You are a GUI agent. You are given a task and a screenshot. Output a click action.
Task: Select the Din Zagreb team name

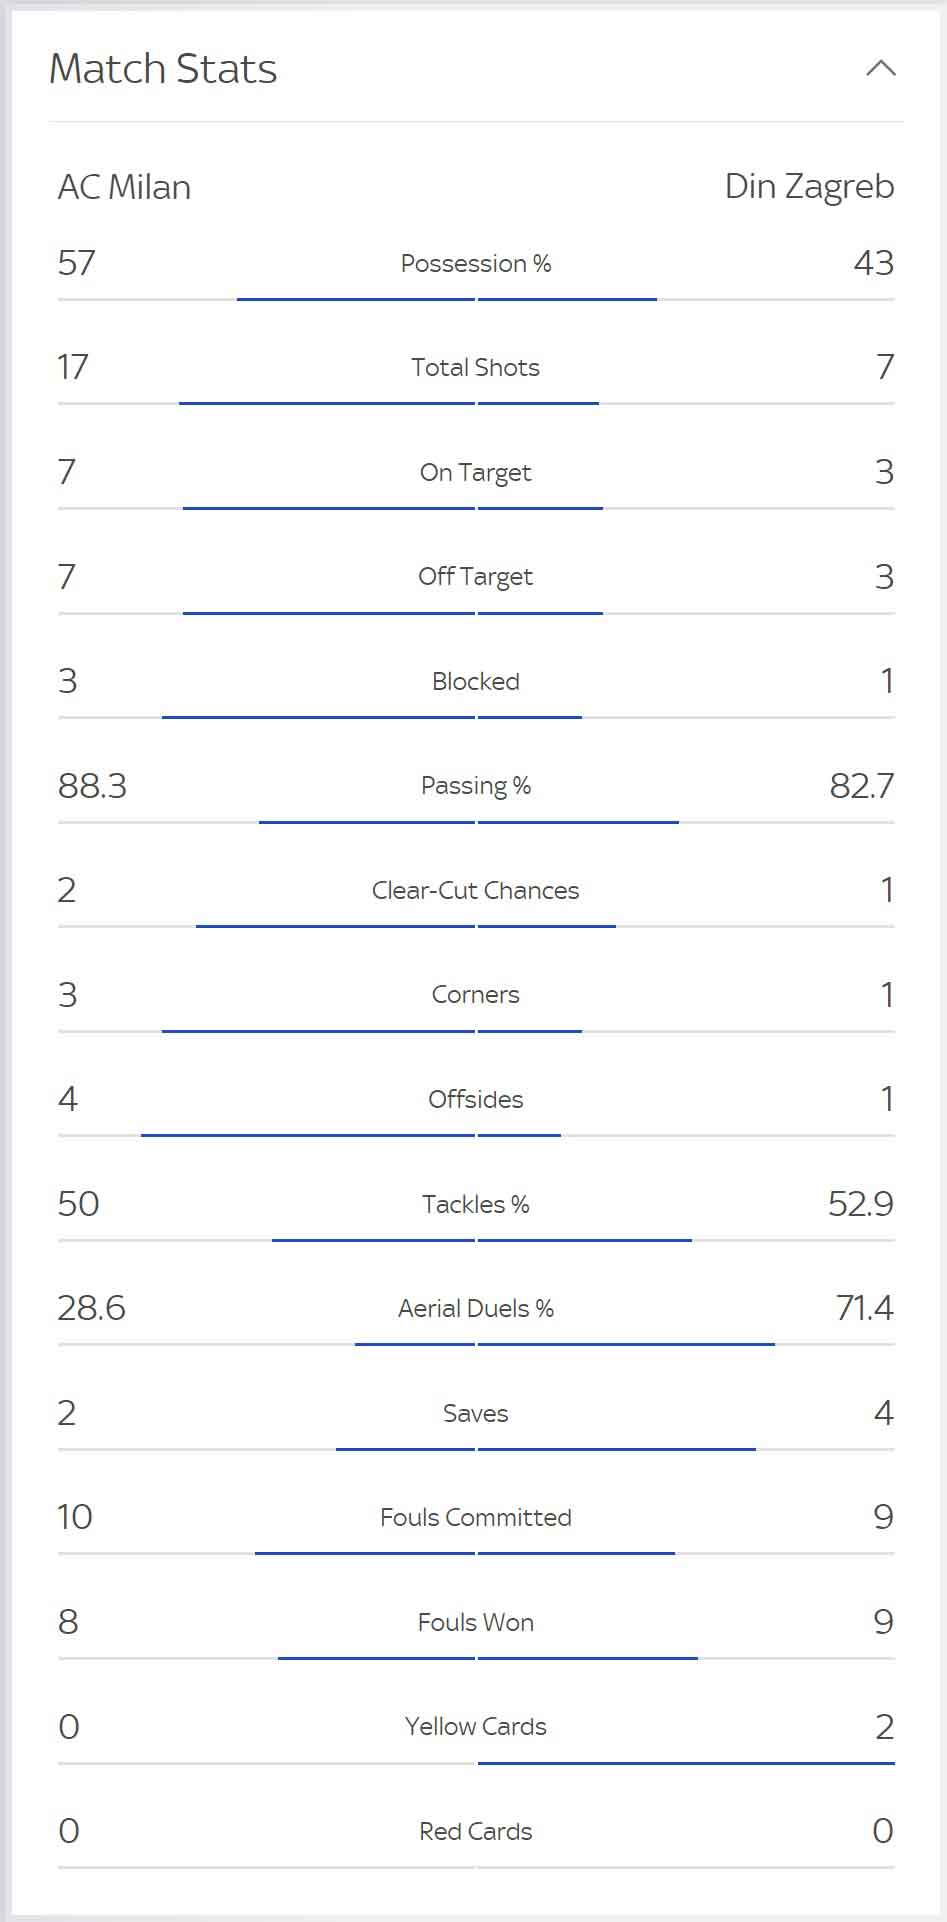click(809, 187)
